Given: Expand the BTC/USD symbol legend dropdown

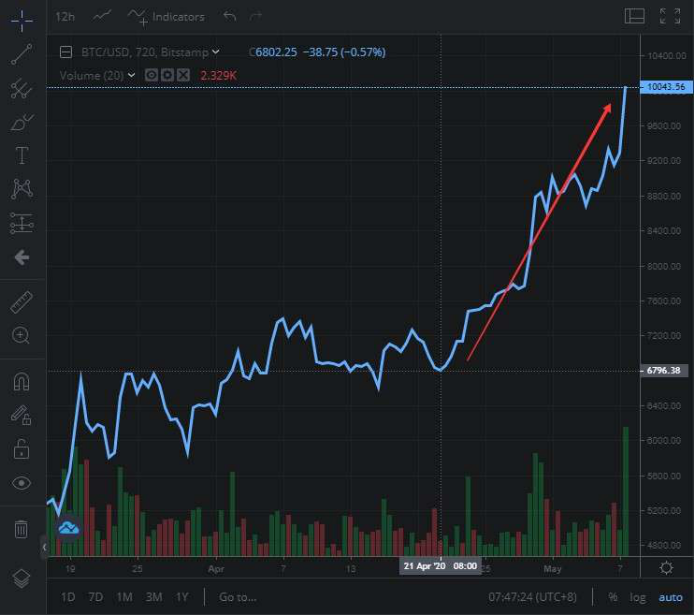Looking at the screenshot, I should [216, 52].
